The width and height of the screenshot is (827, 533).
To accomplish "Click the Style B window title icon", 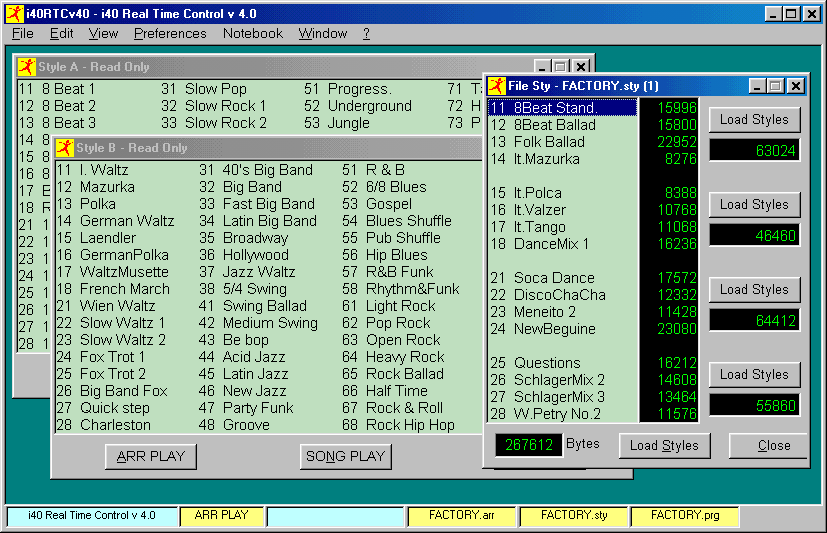I will click(x=65, y=148).
